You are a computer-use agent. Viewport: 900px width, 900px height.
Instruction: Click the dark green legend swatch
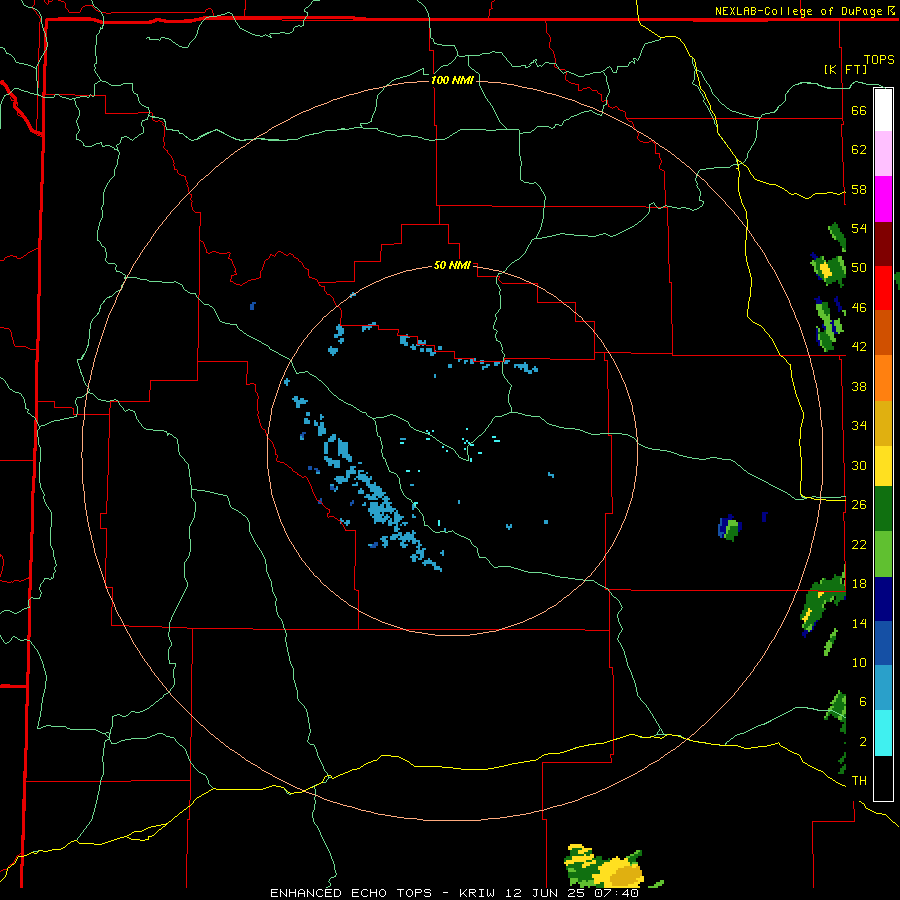(883, 509)
